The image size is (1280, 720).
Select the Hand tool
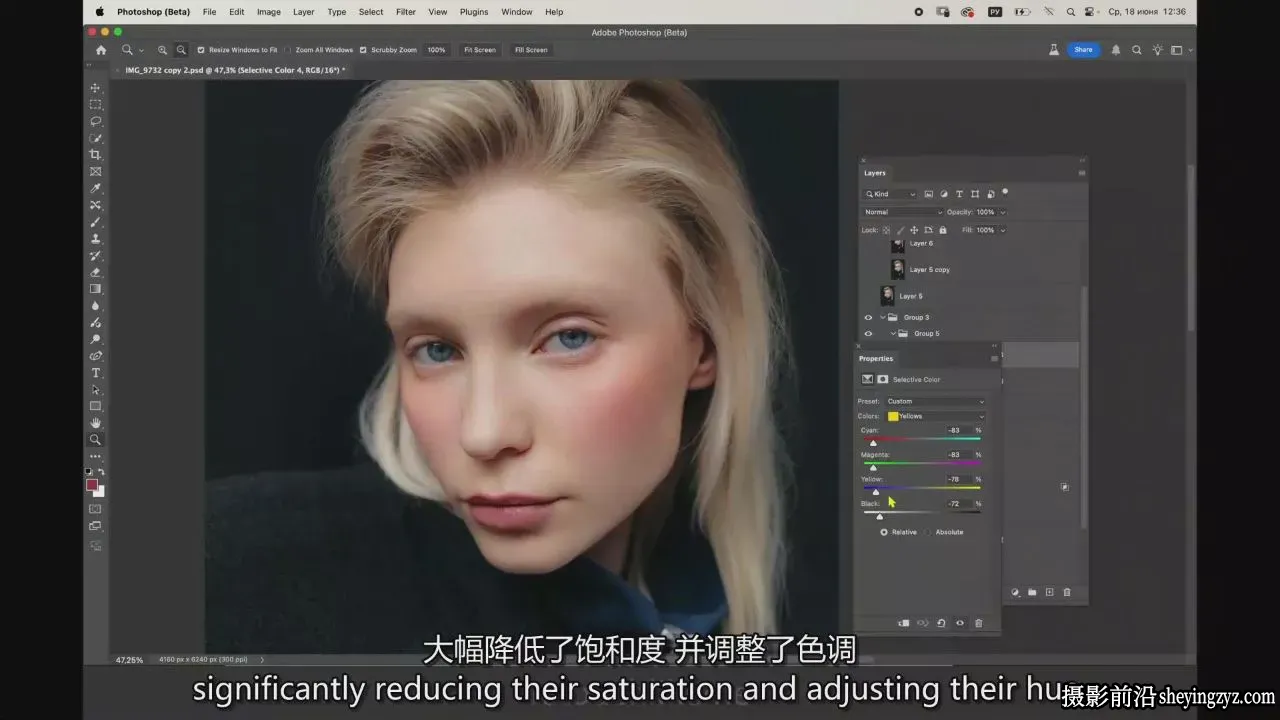(96, 423)
